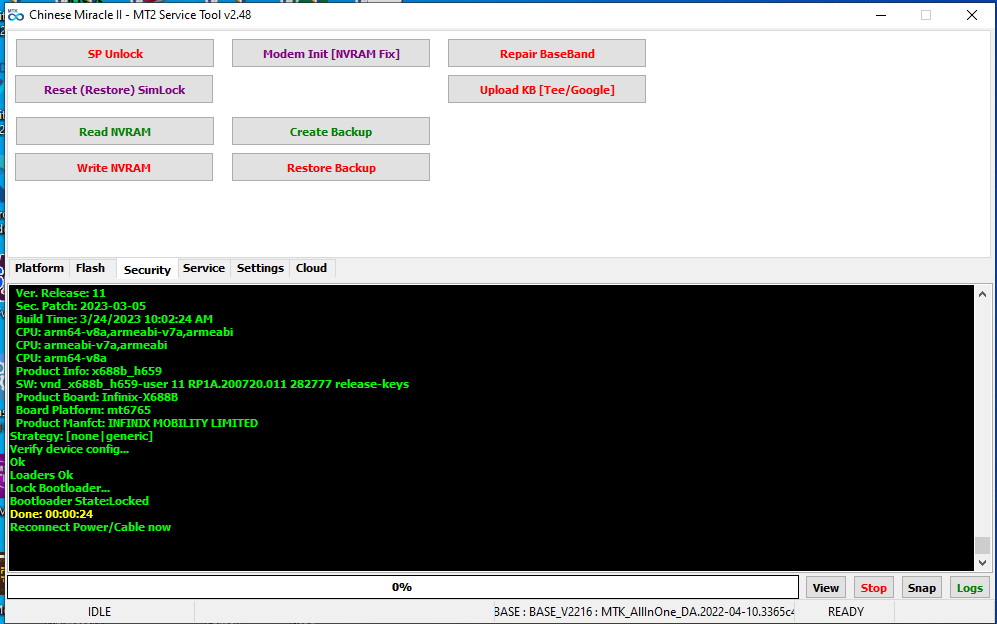Switch to the Platform tab
This screenshot has height=624, width=997.
pyautogui.click(x=39, y=268)
